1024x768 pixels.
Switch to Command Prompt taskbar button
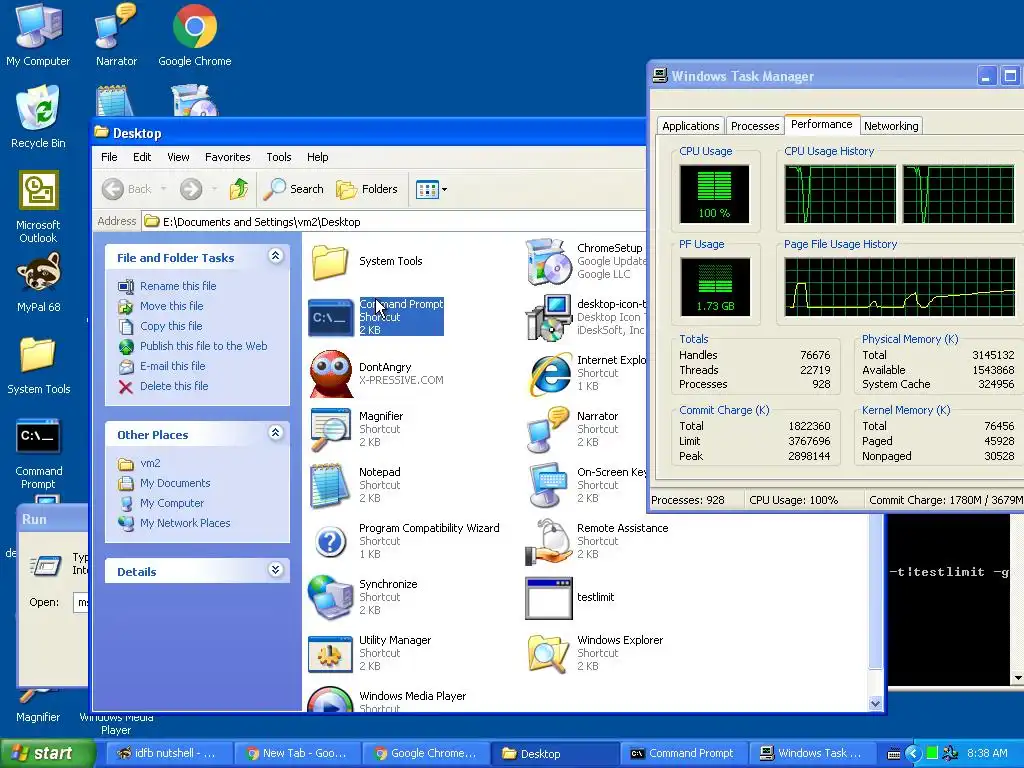pyautogui.click(x=682, y=753)
